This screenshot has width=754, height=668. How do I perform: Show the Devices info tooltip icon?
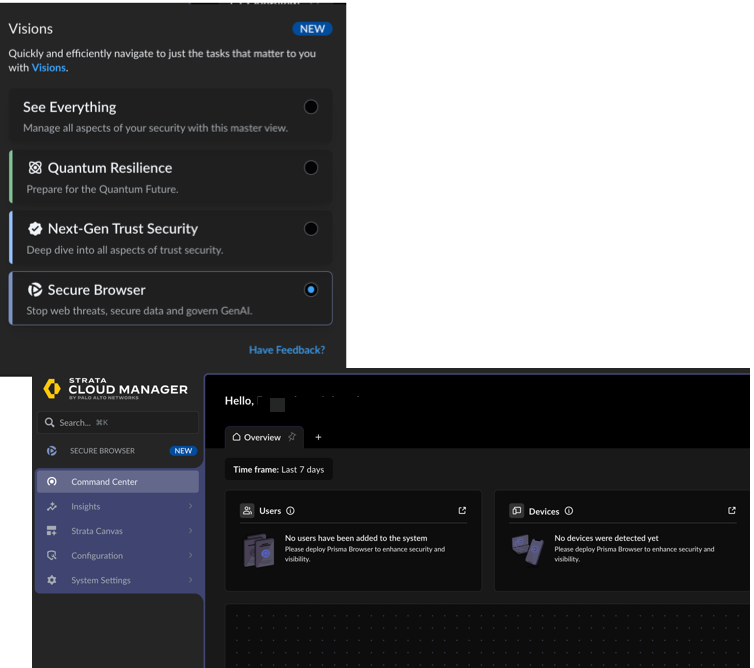coord(569,511)
